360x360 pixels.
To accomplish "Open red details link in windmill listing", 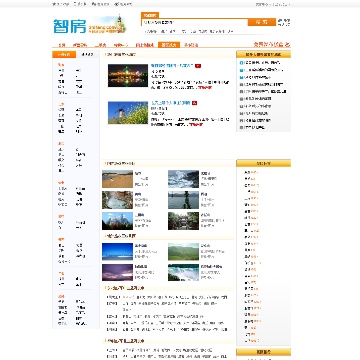I will pyautogui.click(x=196, y=125).
